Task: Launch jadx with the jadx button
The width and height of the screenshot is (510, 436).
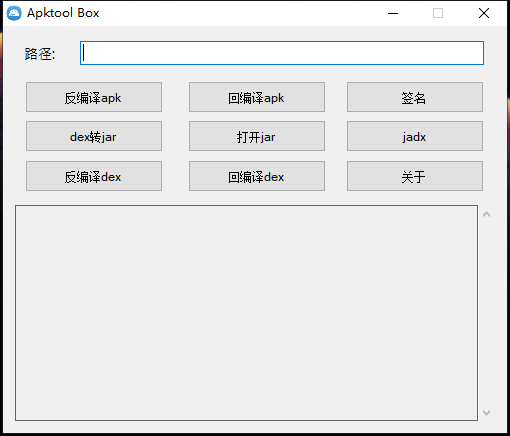Action: click(x=415, y=136)
